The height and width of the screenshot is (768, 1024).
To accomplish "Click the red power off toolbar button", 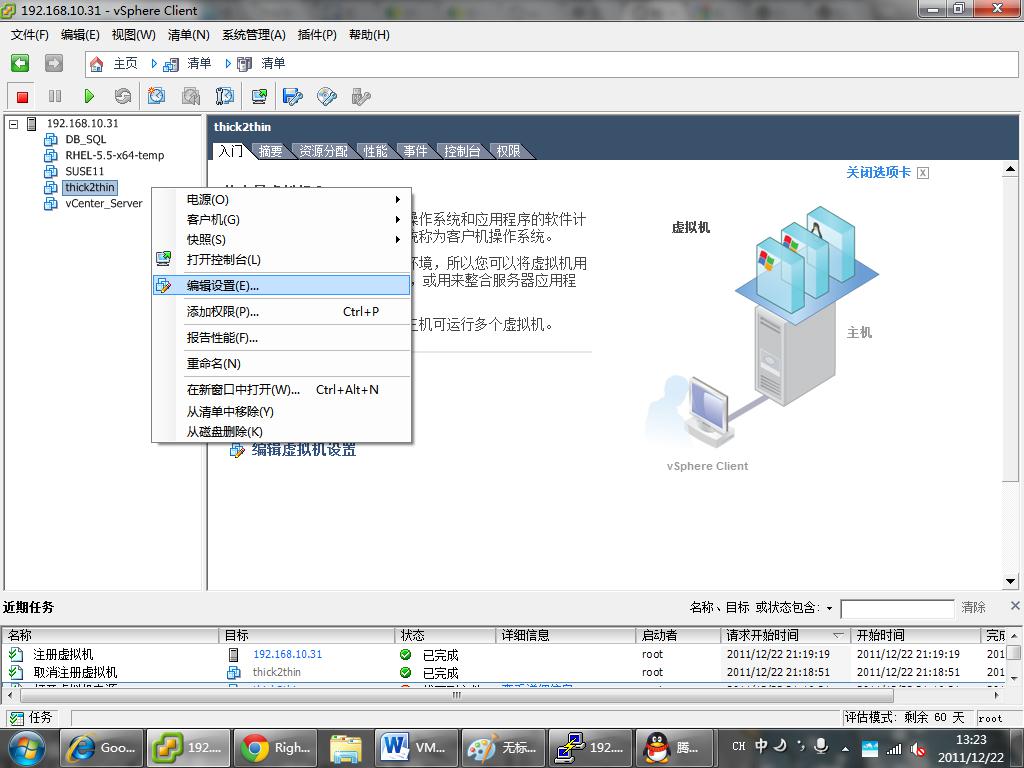I will point(22,97).
